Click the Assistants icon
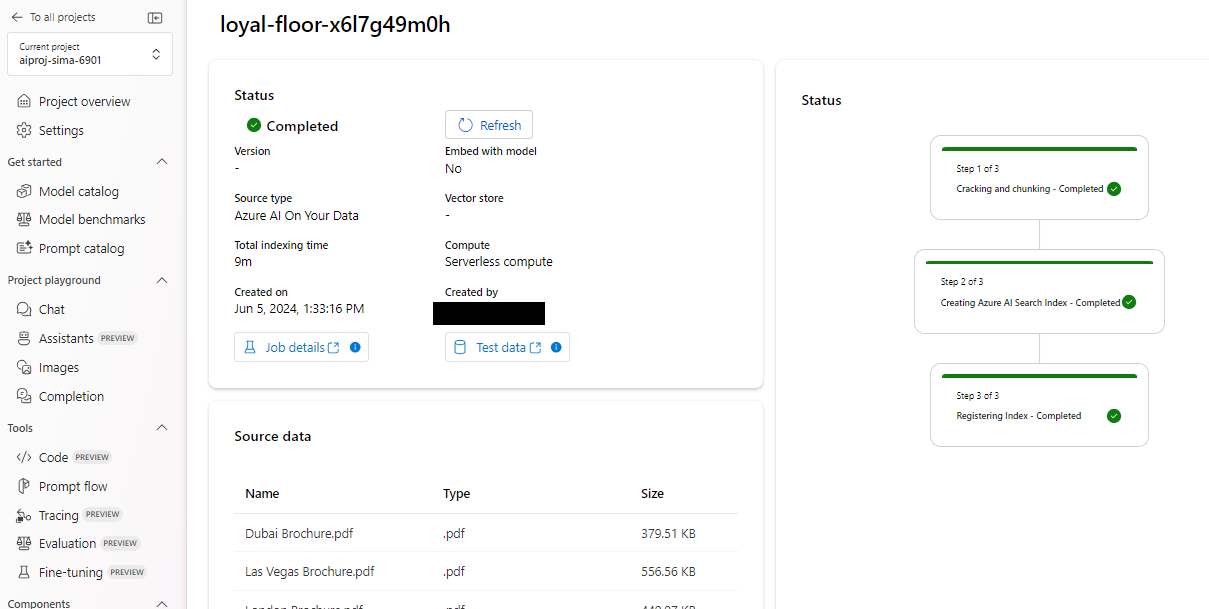The image size is (1209, 609). pos(24,338)
